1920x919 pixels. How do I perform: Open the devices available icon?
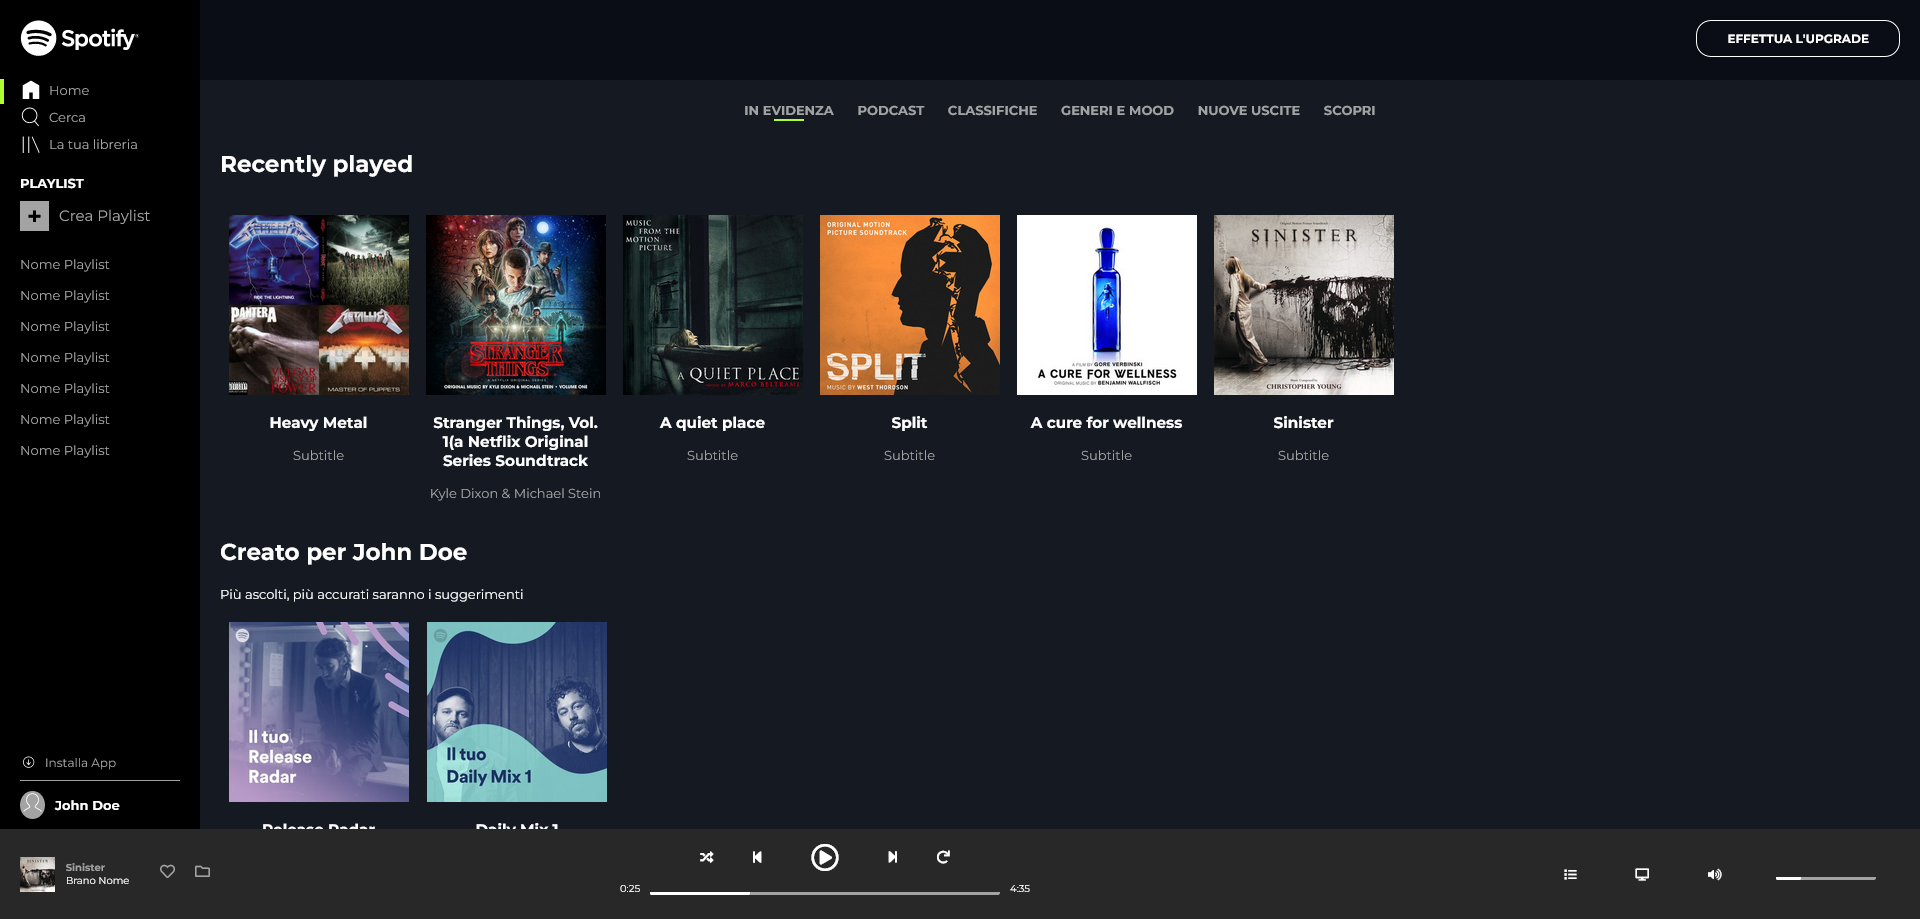[1642, 874]
